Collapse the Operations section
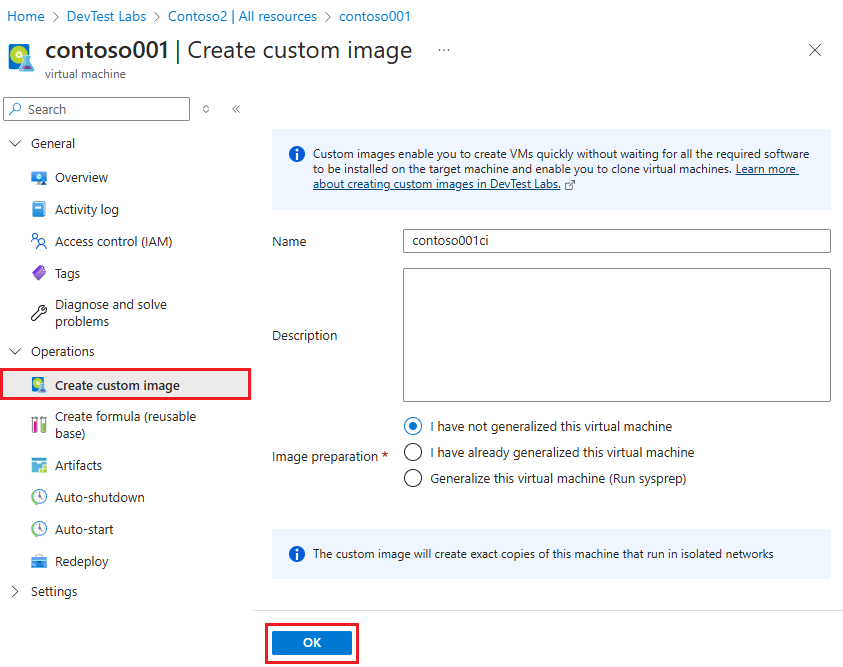 (15, 351)
